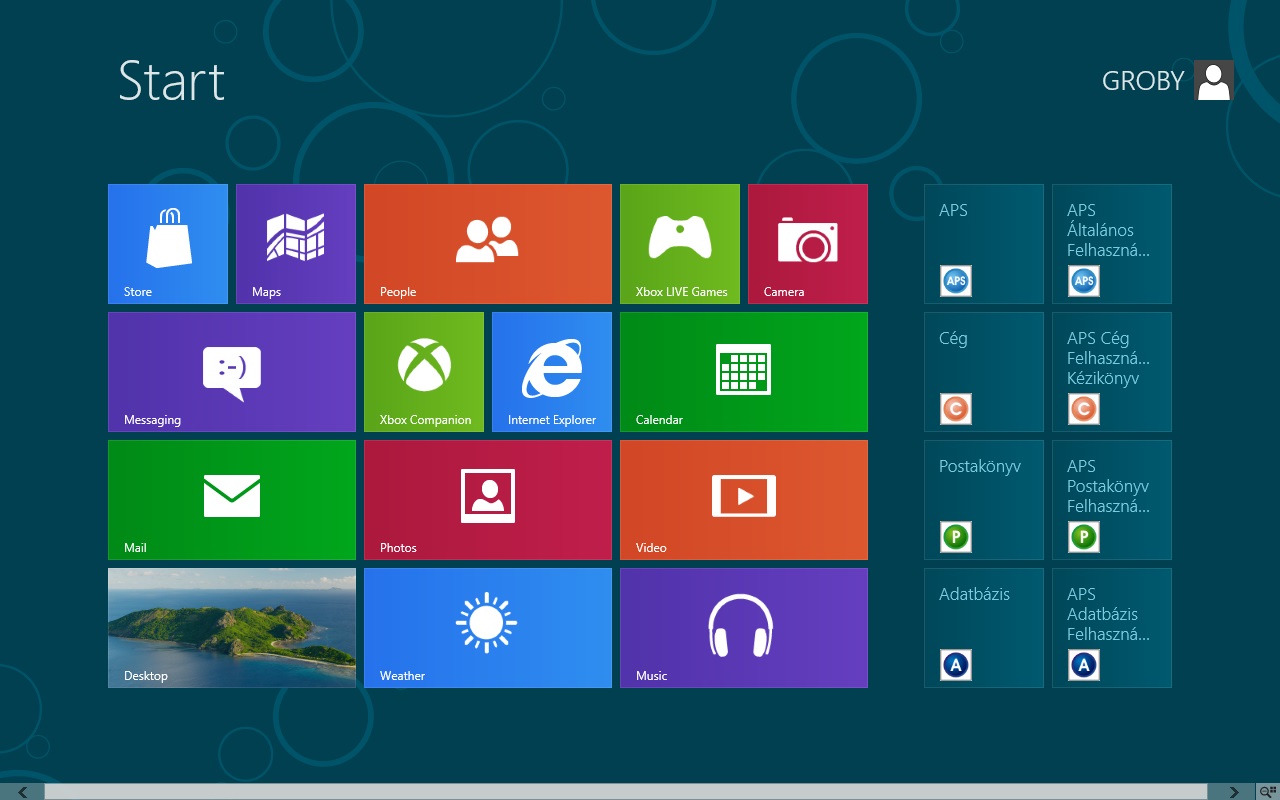This screenshot has height=800, width=1280.
Task: Open the Postakönyv application tile
Action: coord(984,500)
